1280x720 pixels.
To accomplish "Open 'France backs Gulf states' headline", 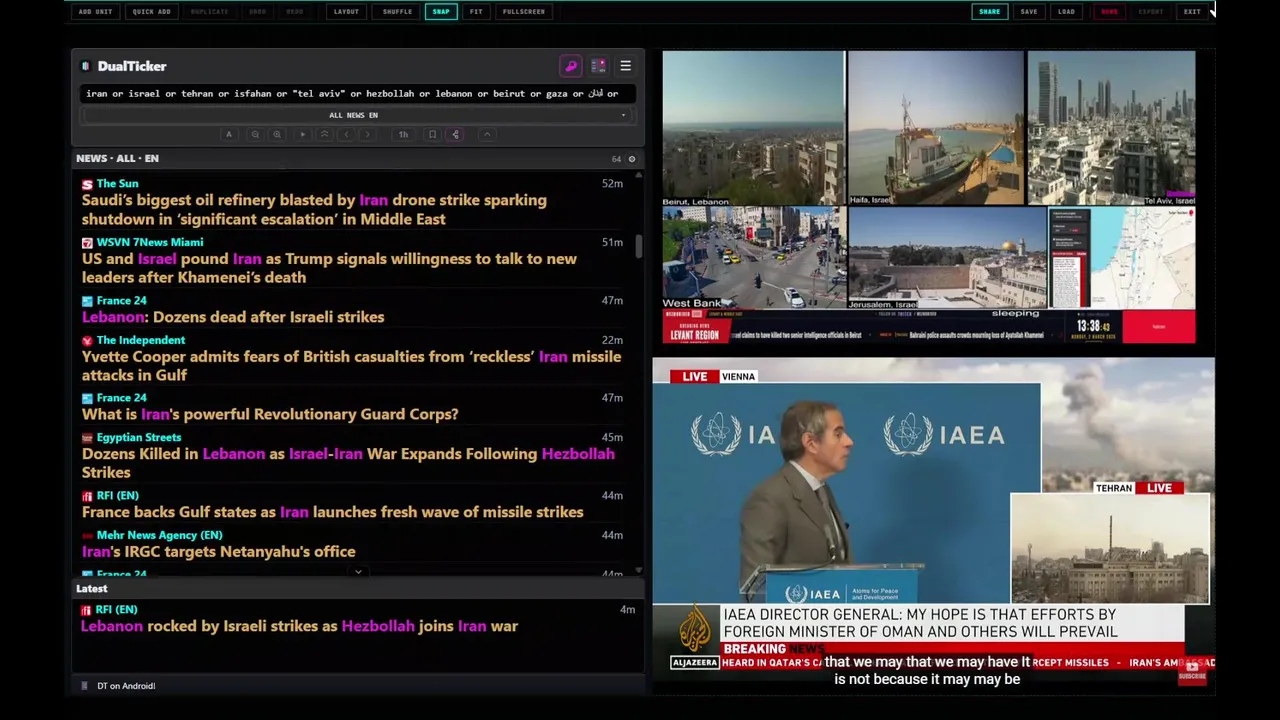I will click(332, 512).
